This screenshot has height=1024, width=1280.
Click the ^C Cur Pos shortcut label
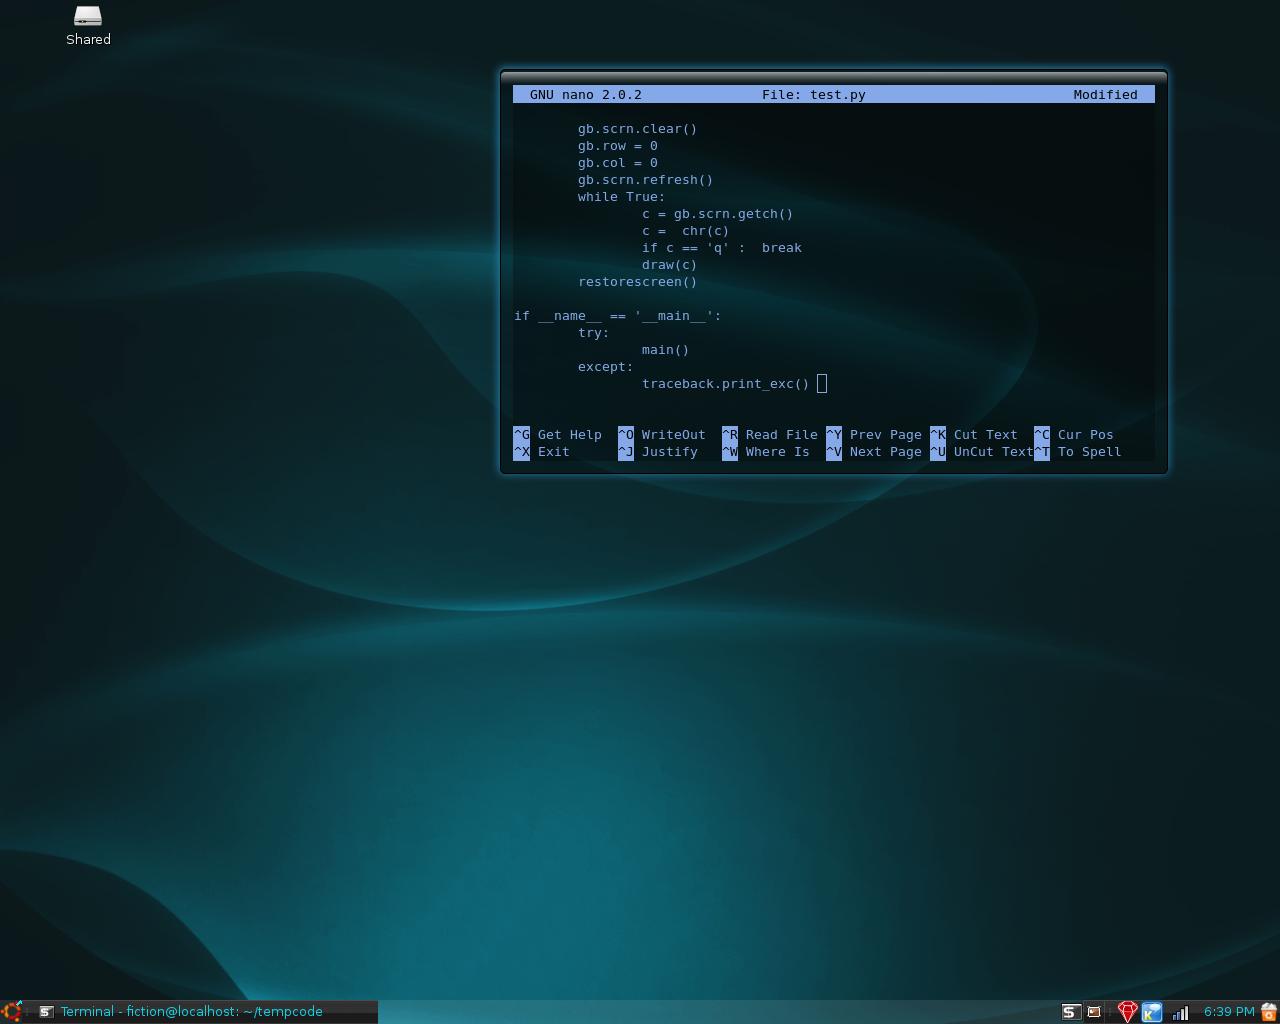1074,434
